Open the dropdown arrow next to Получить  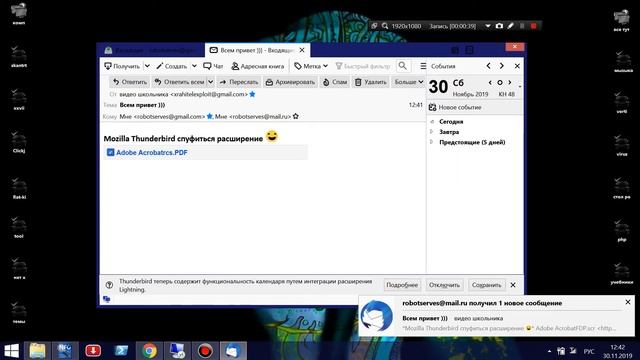click(x=147, y=66)
